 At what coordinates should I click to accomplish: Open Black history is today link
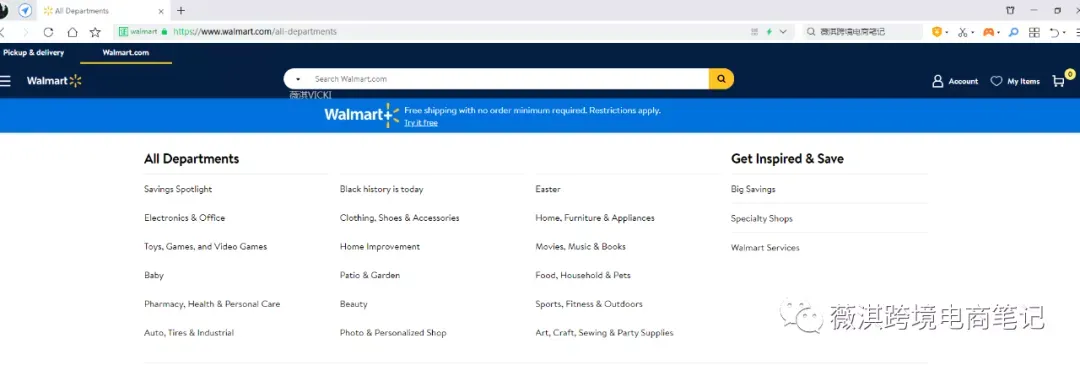pos(382,189)
